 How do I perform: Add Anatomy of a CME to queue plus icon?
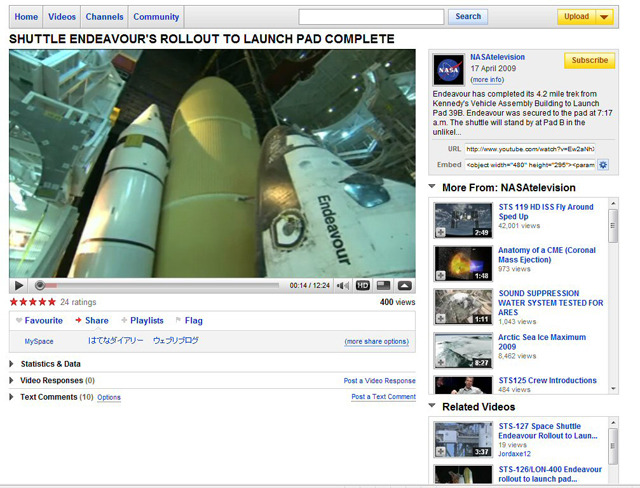pyautogui.click(x=441, y=275)
